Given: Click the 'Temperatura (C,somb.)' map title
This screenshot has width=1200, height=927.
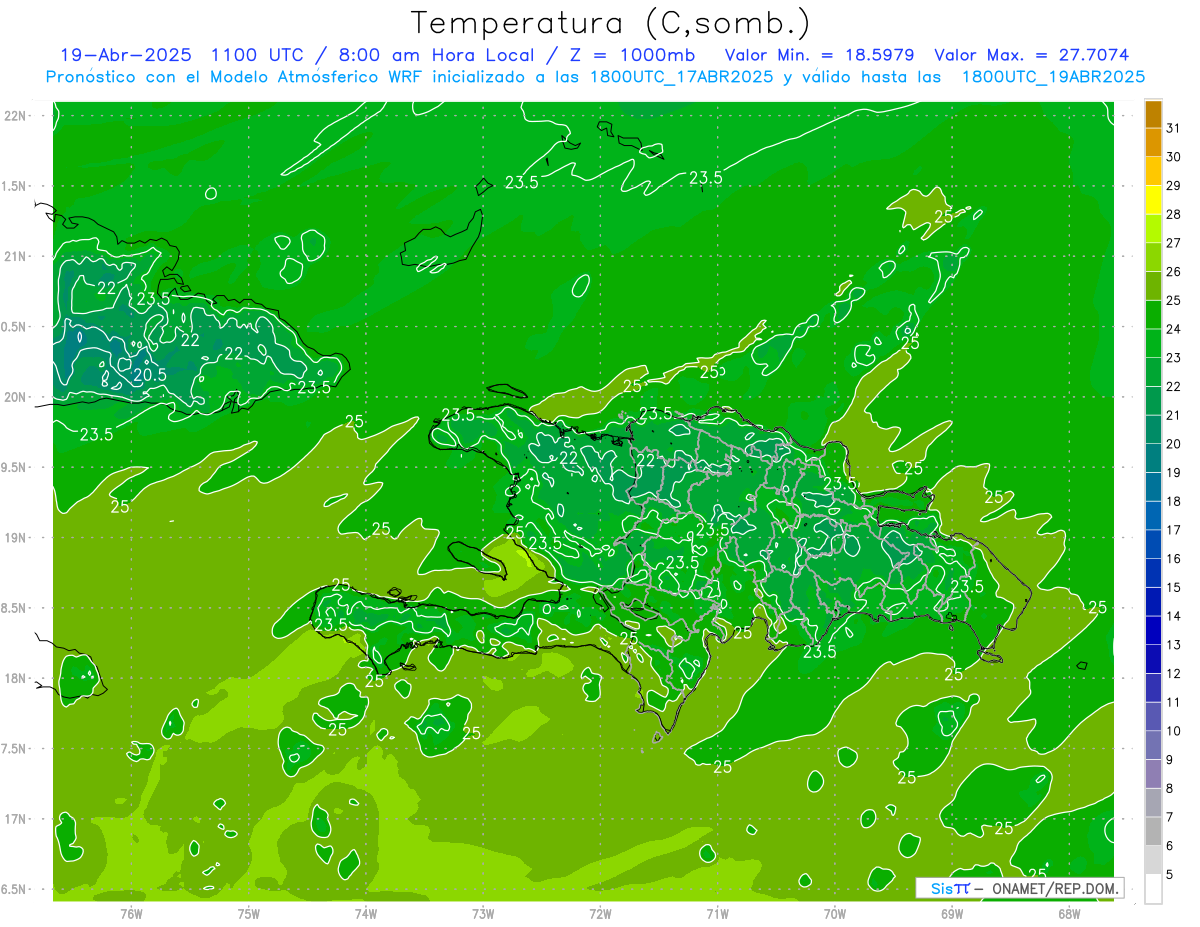Looking at the screenshot, I should [x=610, y=23].
